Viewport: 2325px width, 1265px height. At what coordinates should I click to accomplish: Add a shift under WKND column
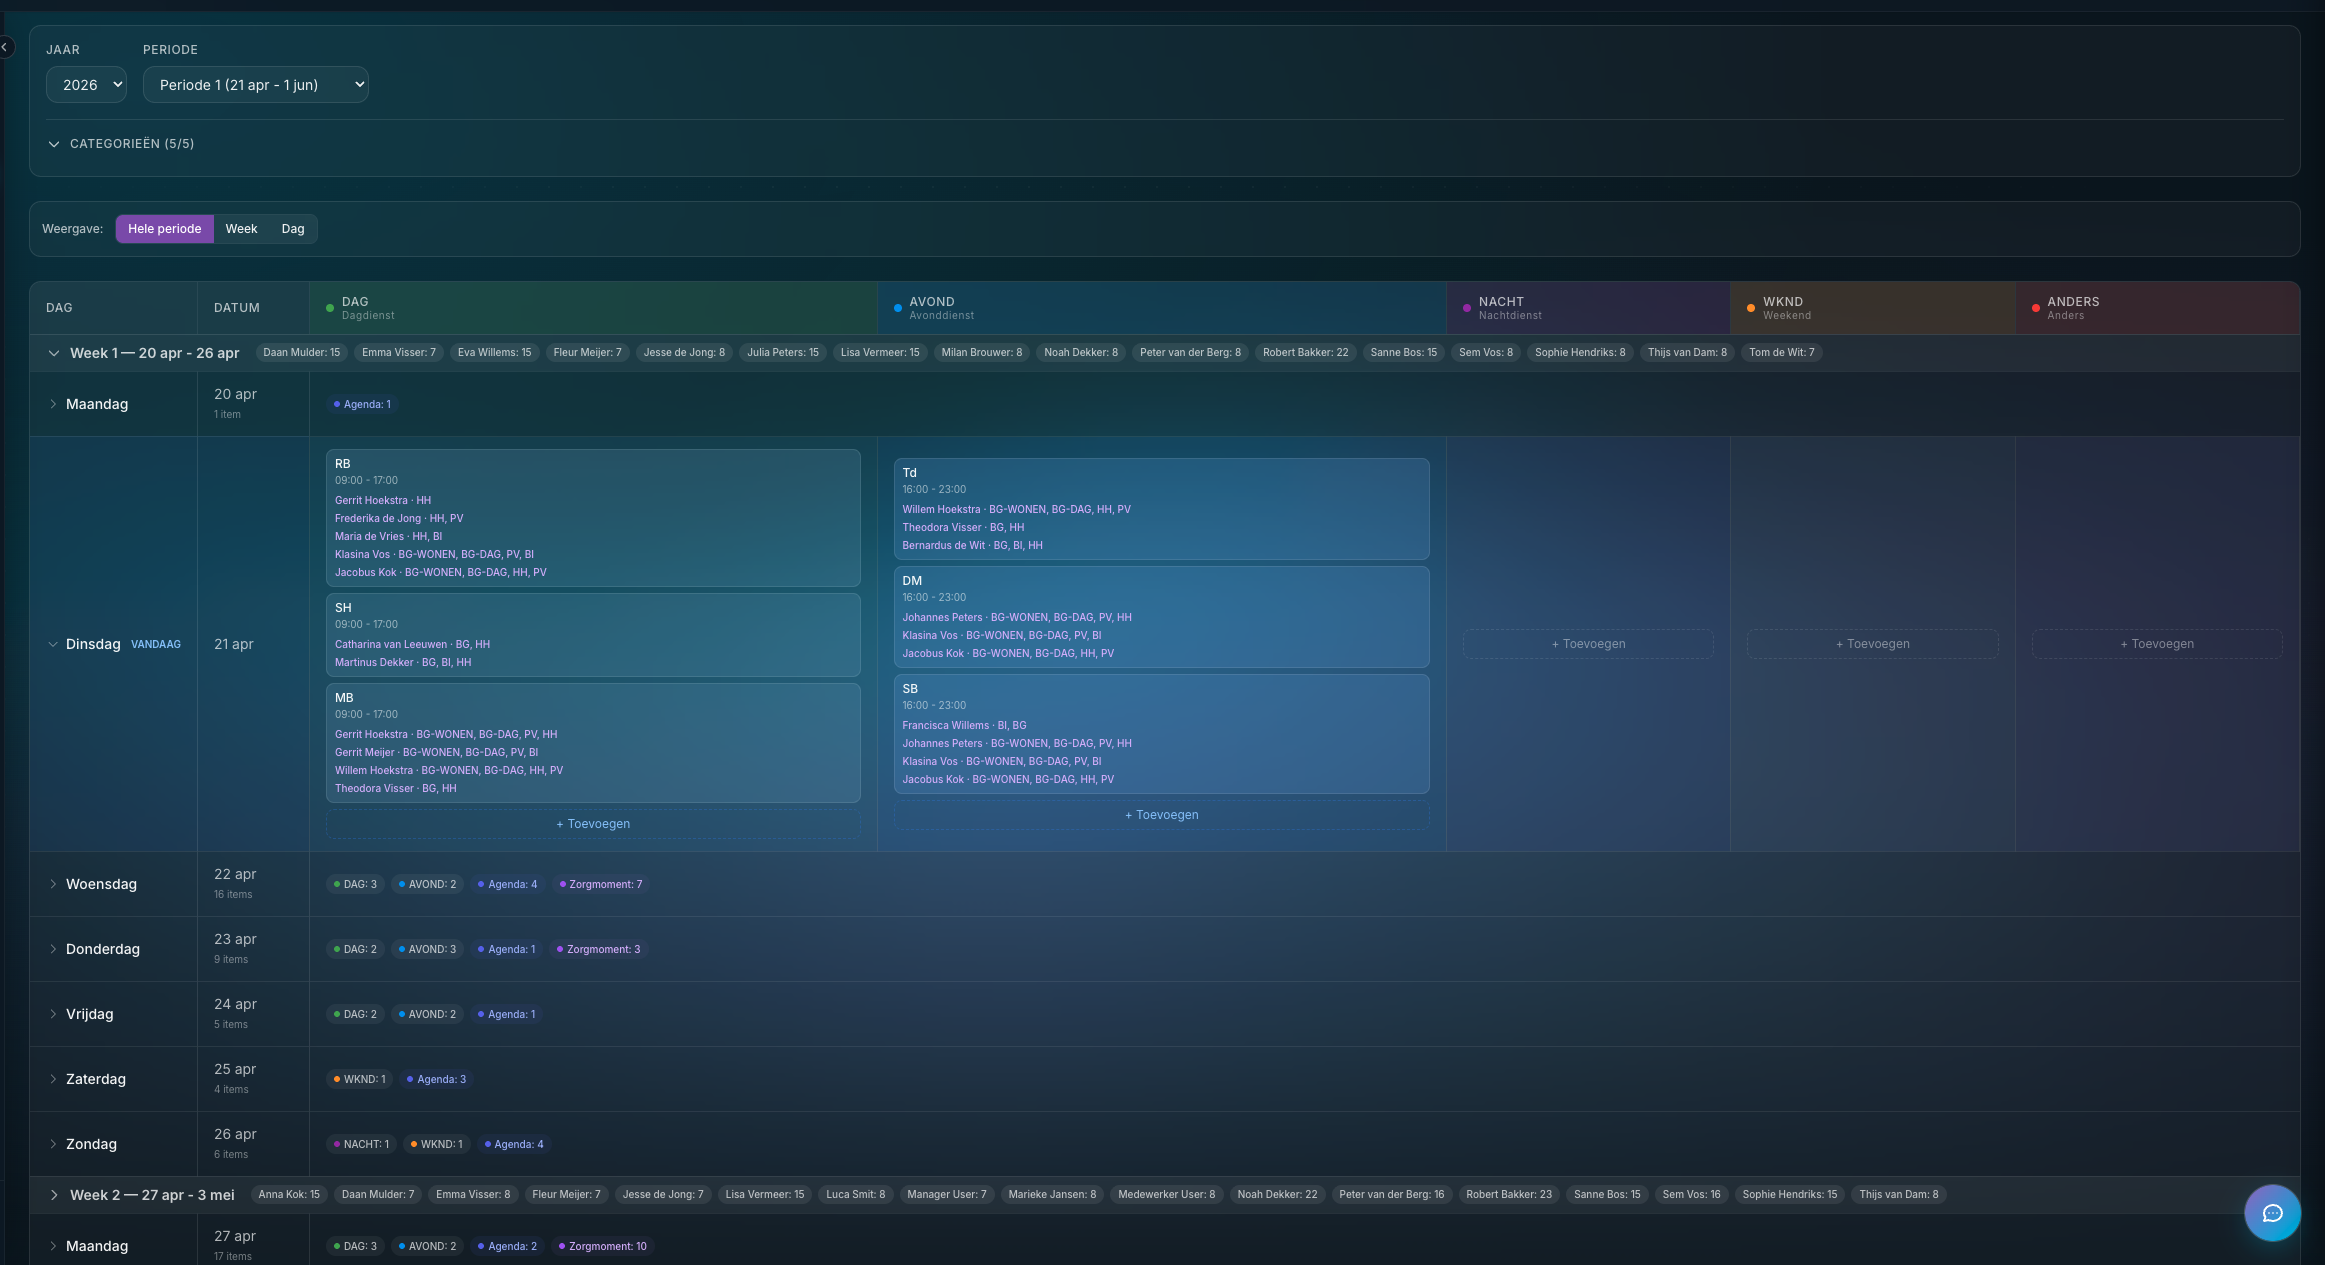coord(1872,644)
